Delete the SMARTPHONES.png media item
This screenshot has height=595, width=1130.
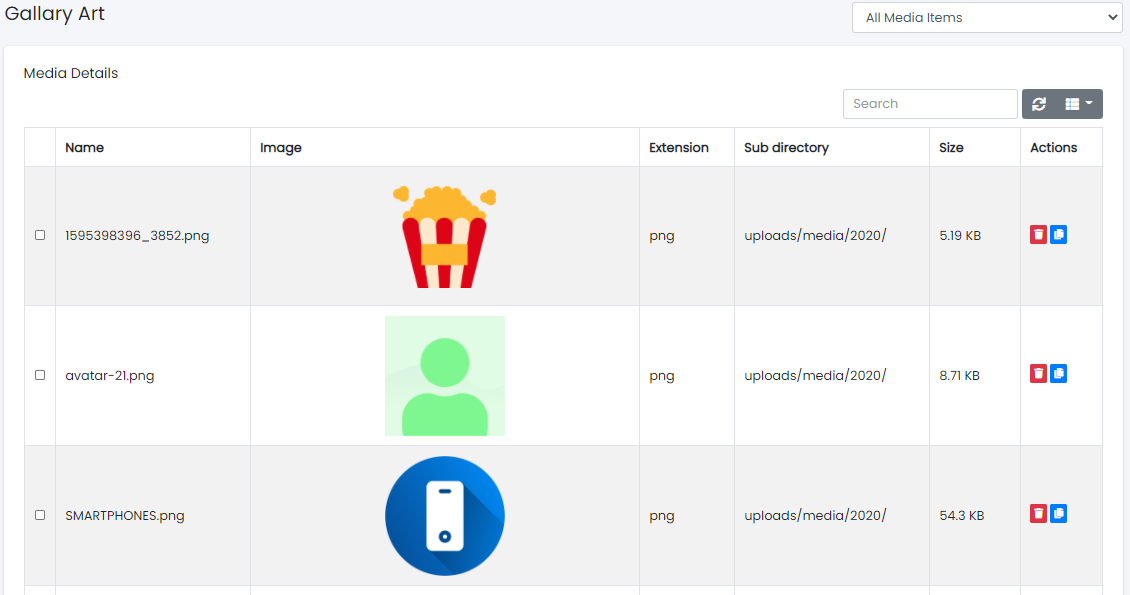(1038, 514)
